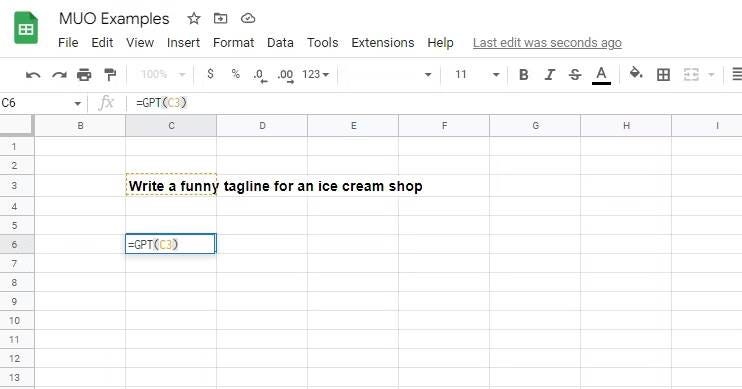The image size is (742, 389).
Task: Click the Move to folder icon
Action: point(221,18)
